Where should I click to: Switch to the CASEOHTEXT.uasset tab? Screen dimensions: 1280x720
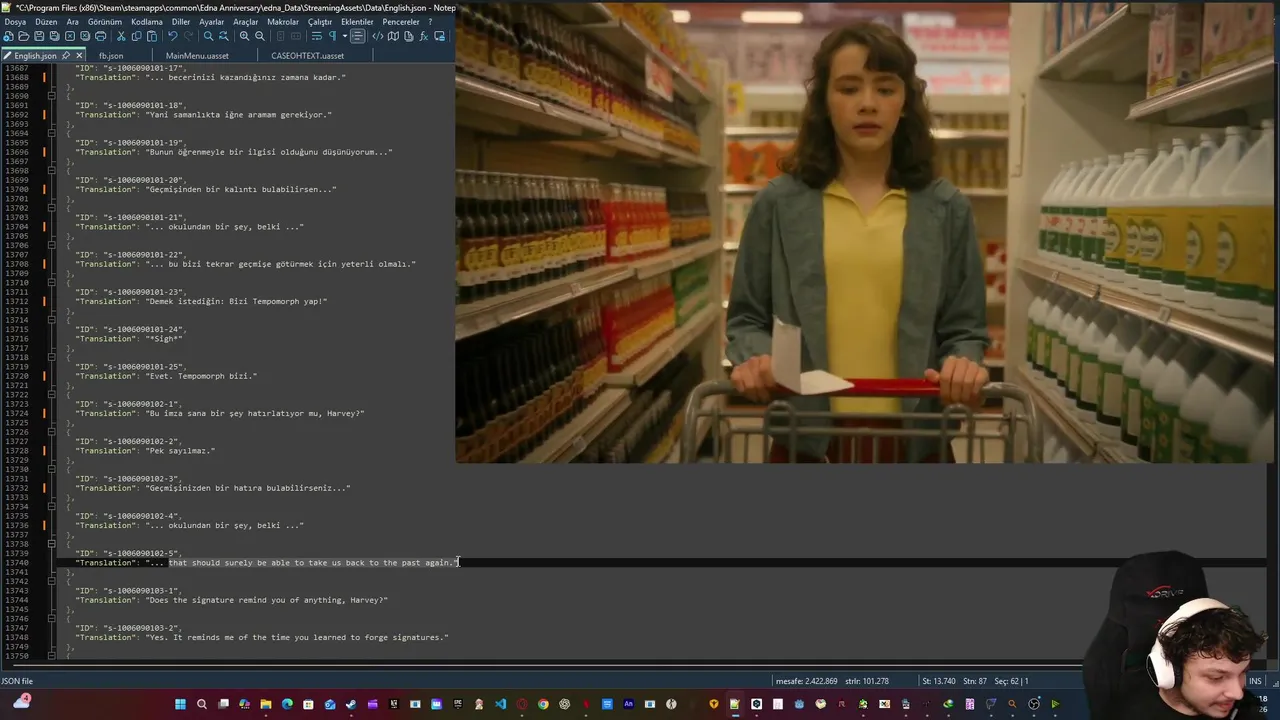[x=307, y=56]
